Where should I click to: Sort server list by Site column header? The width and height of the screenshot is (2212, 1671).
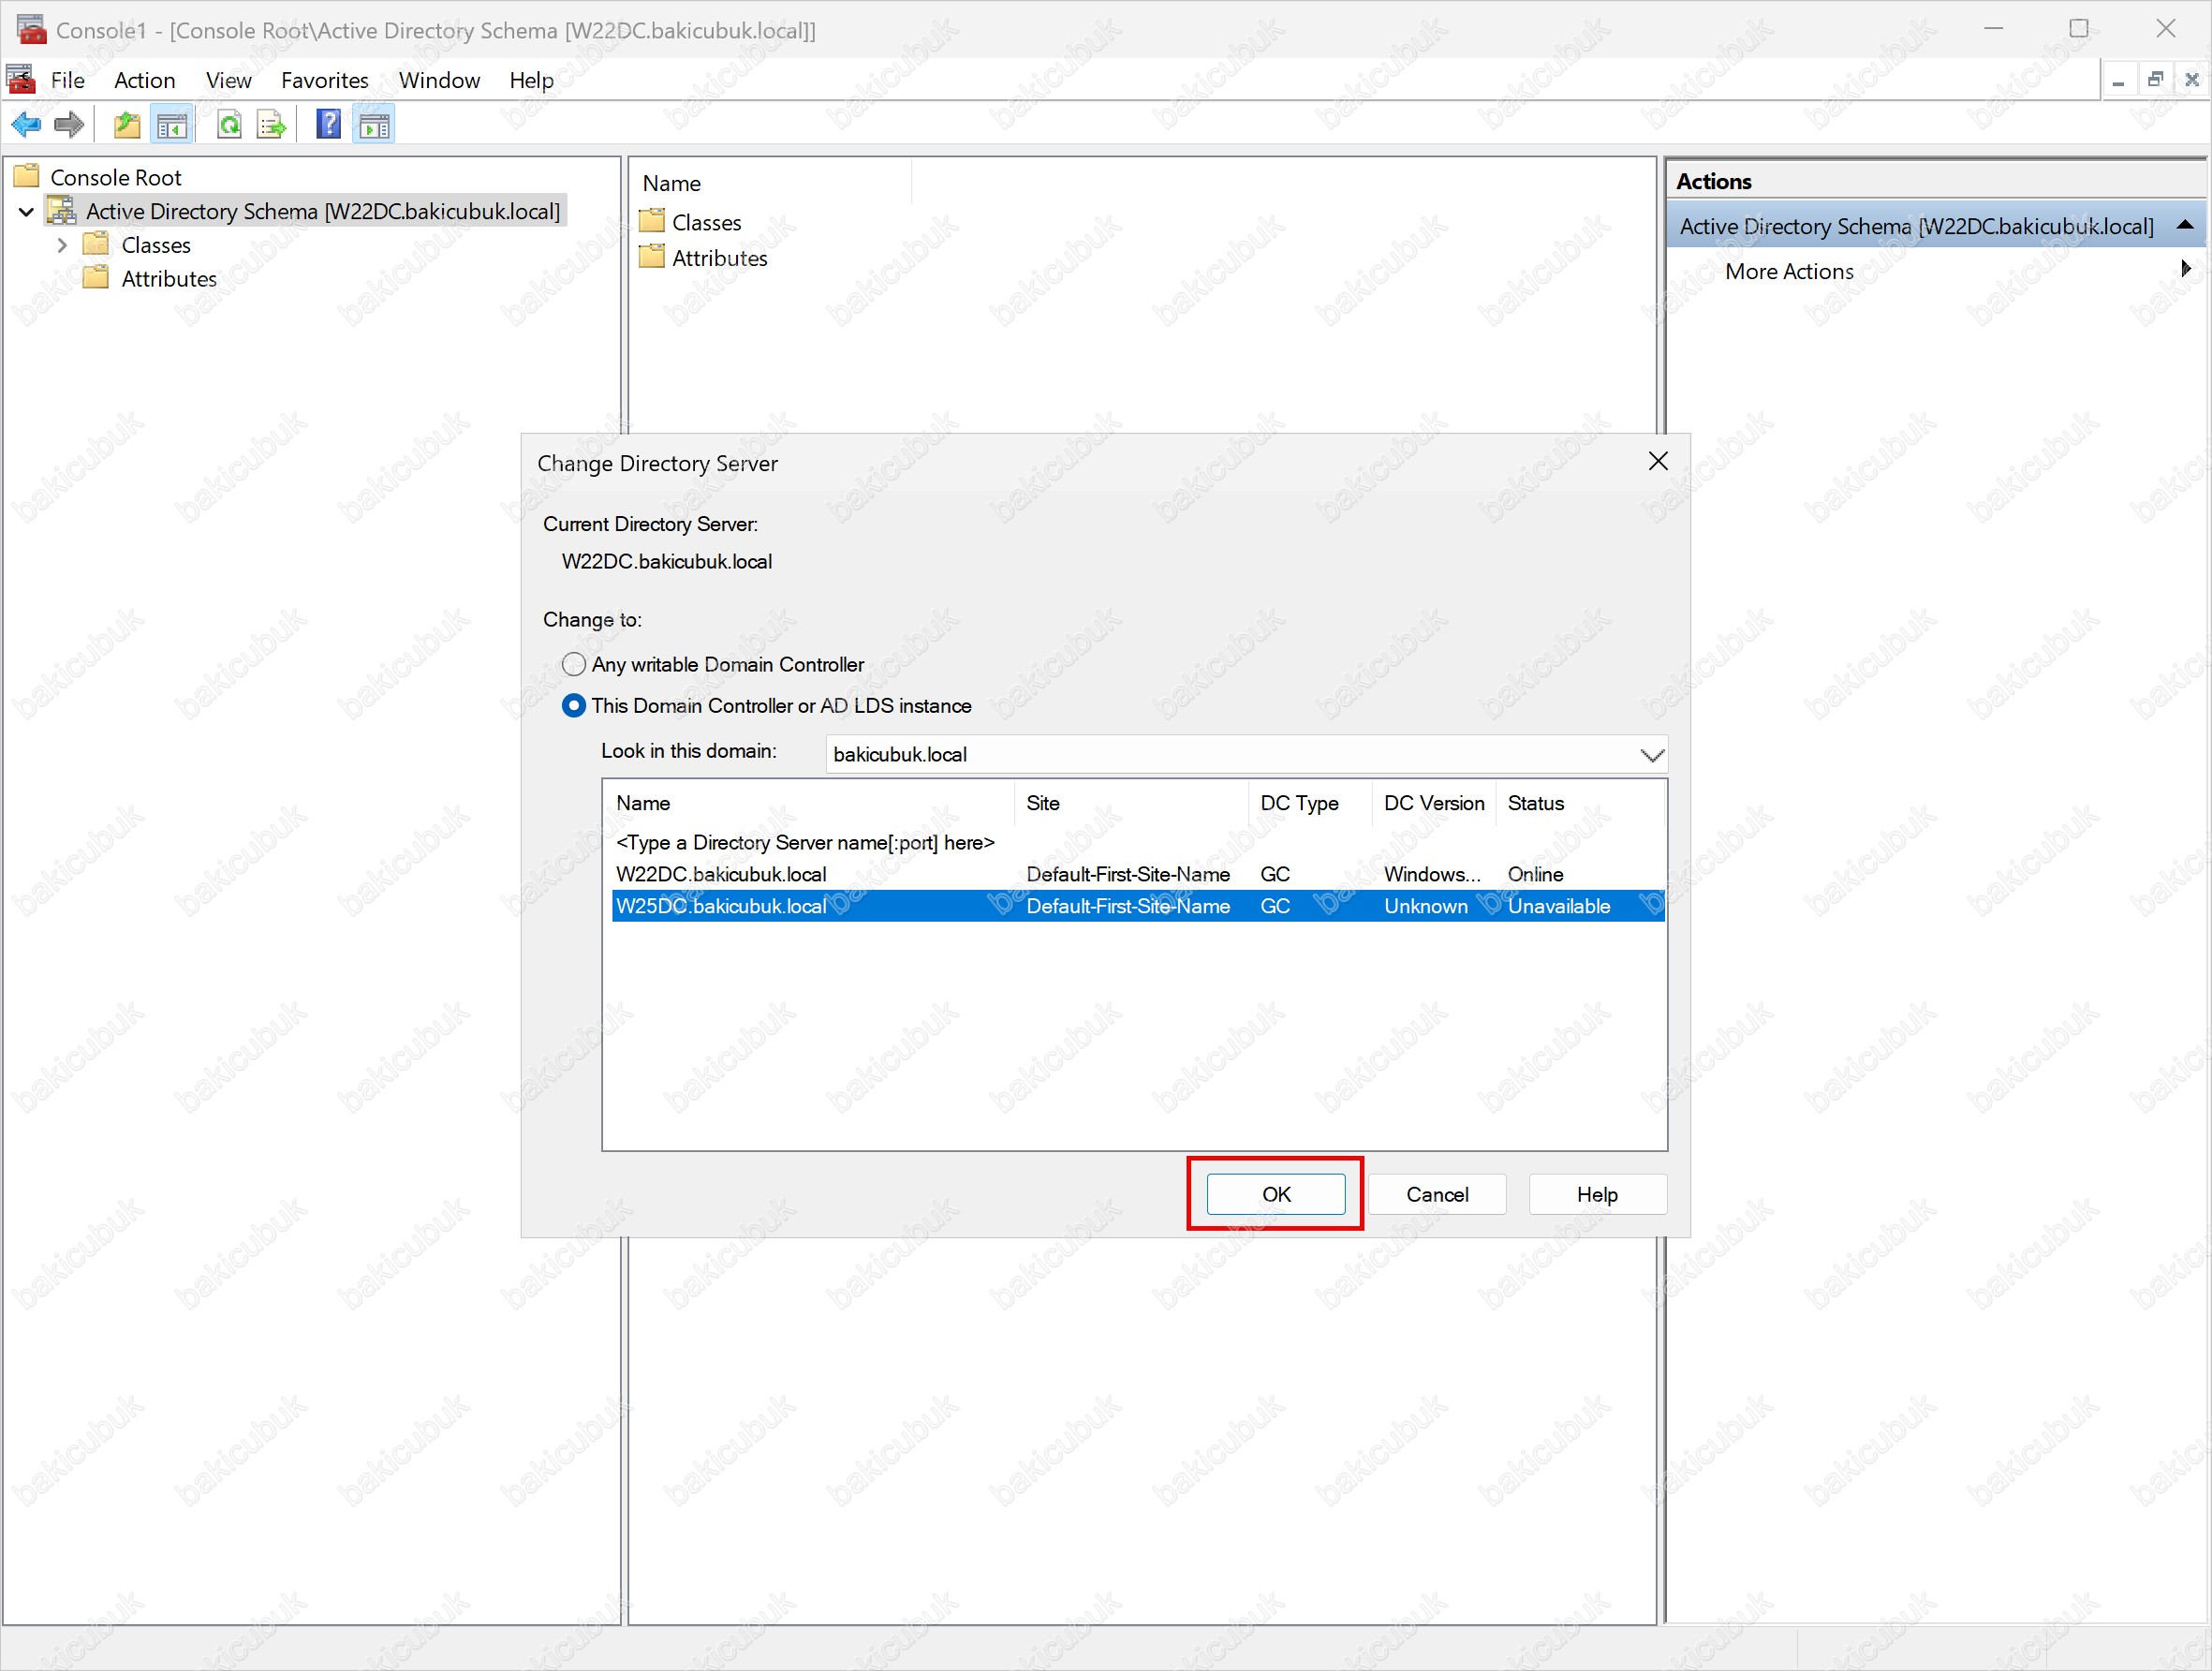coord(1132,803)
